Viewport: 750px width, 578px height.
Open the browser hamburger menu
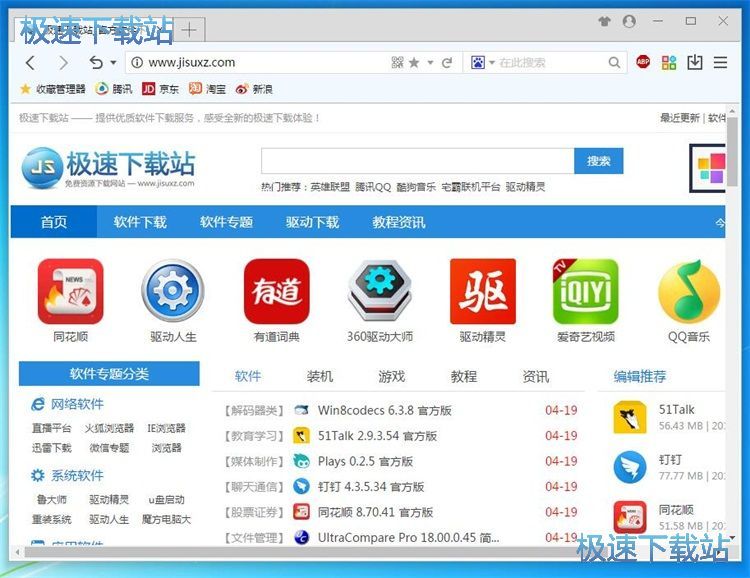(720, 63)
